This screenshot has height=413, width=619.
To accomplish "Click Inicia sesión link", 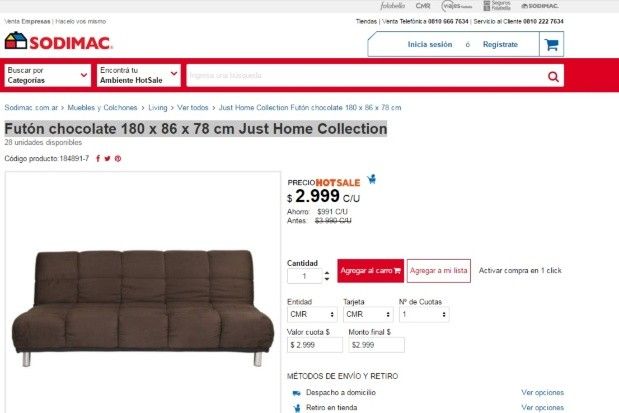I will (x=430, y=44).
